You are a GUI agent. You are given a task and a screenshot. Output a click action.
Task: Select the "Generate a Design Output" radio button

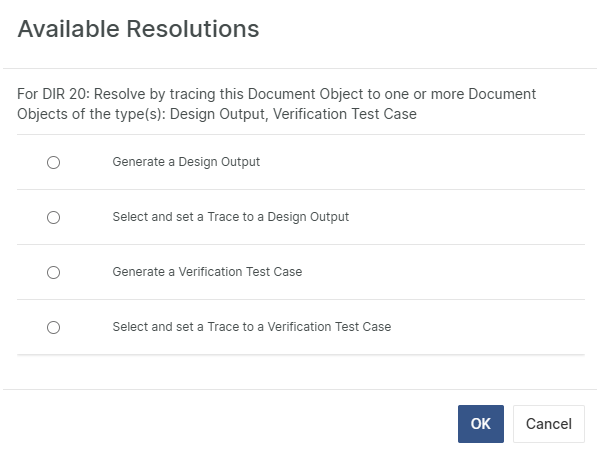click(54, 162)
